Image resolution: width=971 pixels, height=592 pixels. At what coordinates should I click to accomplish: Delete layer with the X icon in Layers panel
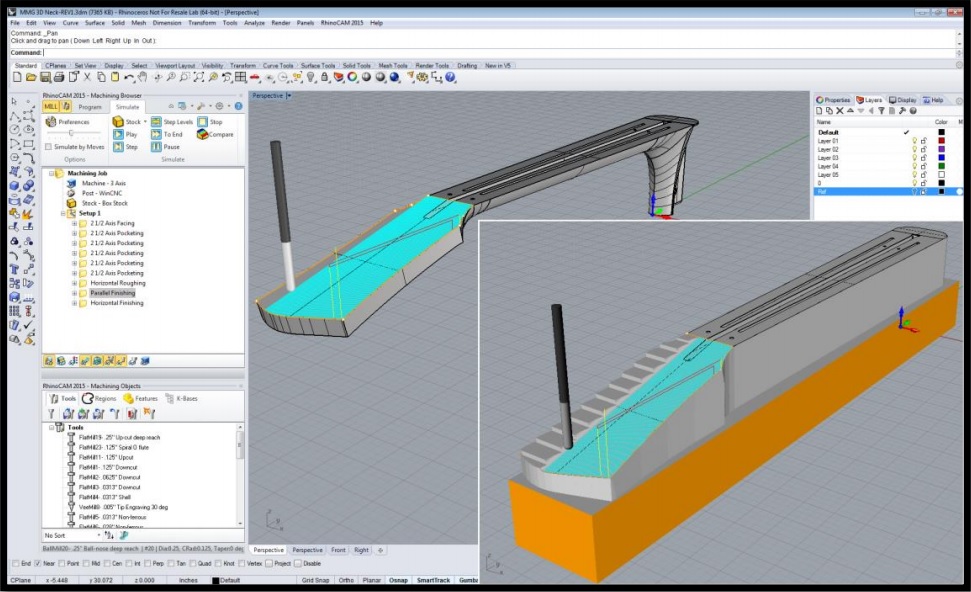click(x=840, y=111)
